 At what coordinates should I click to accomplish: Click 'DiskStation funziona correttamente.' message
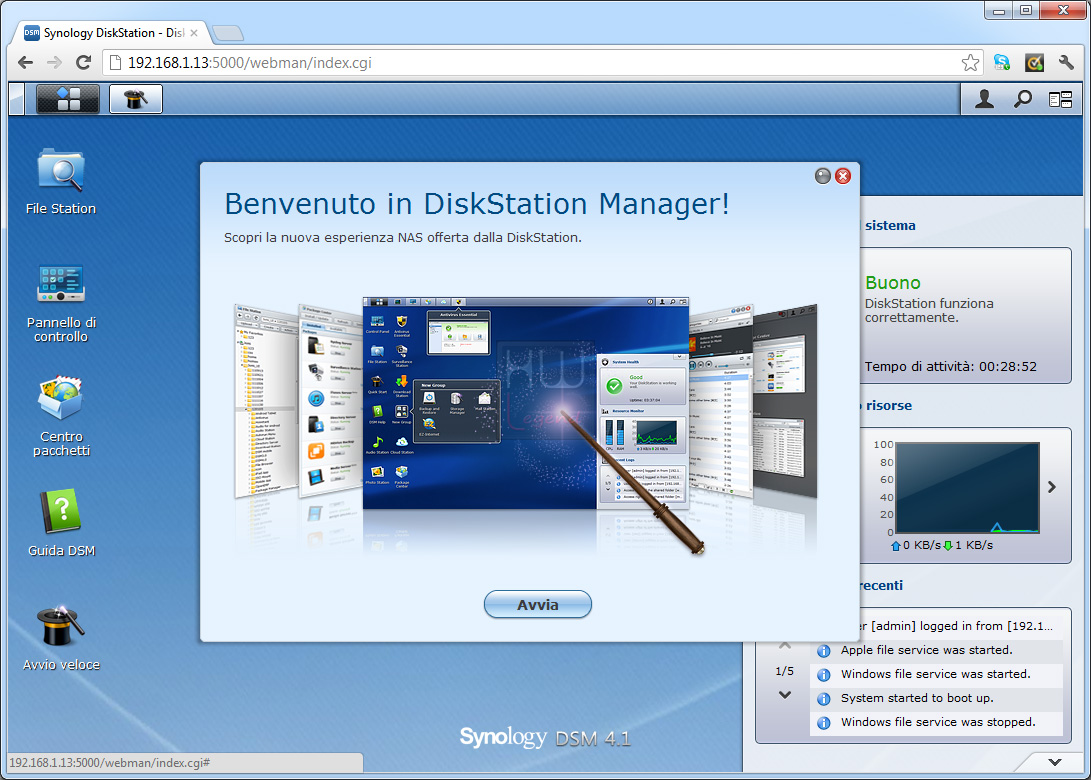(929, 310)
